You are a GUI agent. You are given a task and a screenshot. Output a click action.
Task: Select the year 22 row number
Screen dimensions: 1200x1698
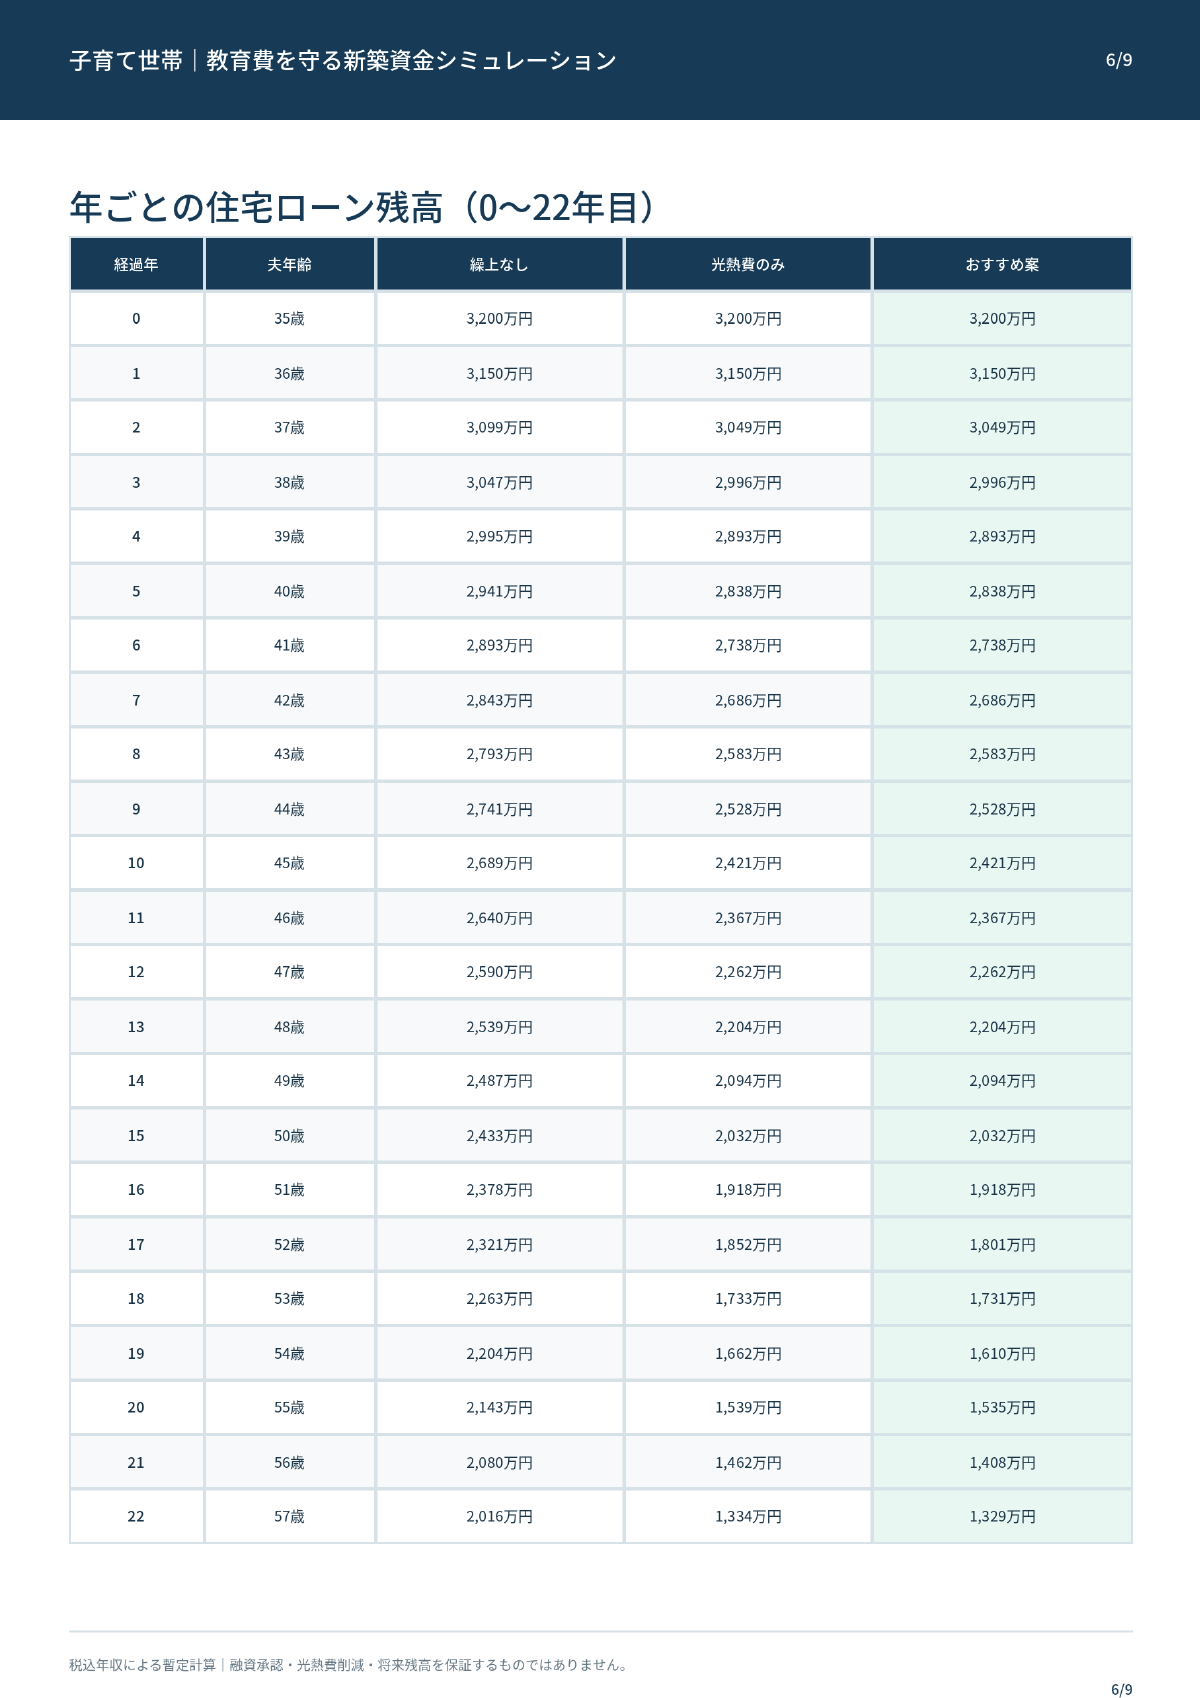coord(137,1516)
